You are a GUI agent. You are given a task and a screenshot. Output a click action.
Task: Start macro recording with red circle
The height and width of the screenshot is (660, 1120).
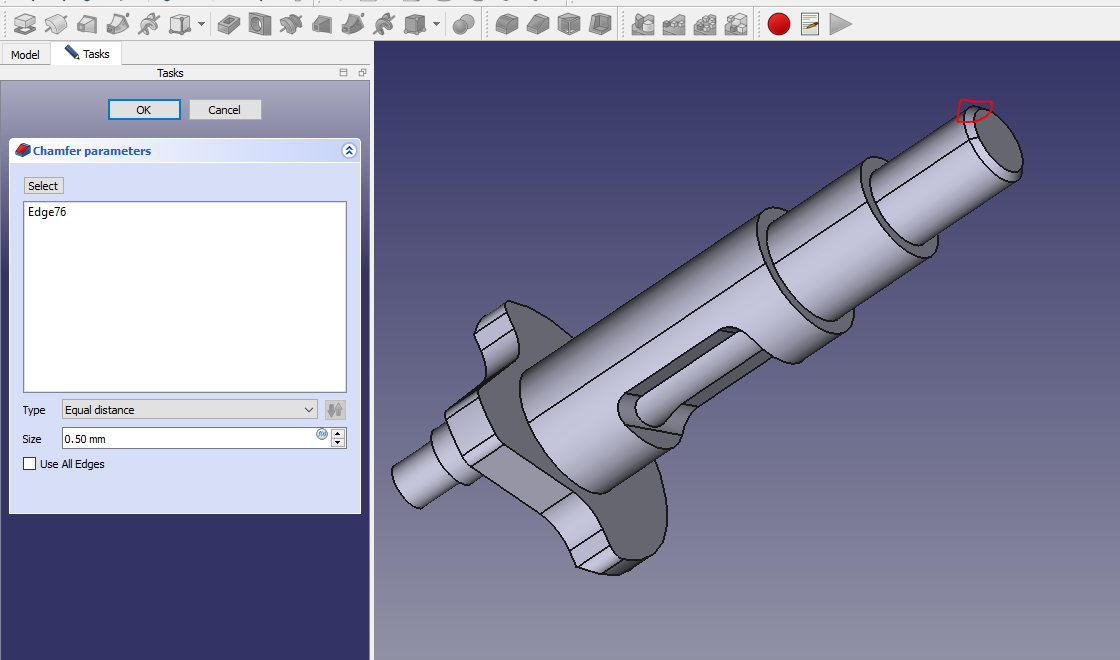tap(778, 23)
